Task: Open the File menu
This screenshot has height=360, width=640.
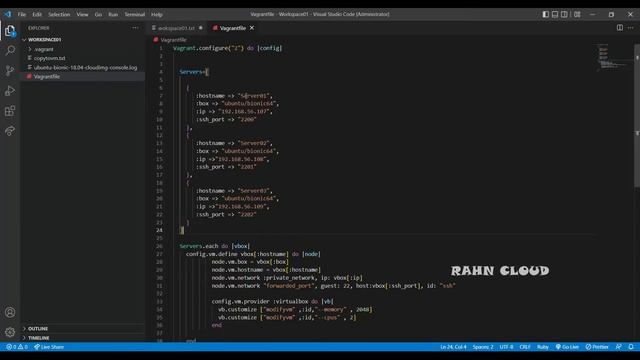Action: click(x=22, y=14)
